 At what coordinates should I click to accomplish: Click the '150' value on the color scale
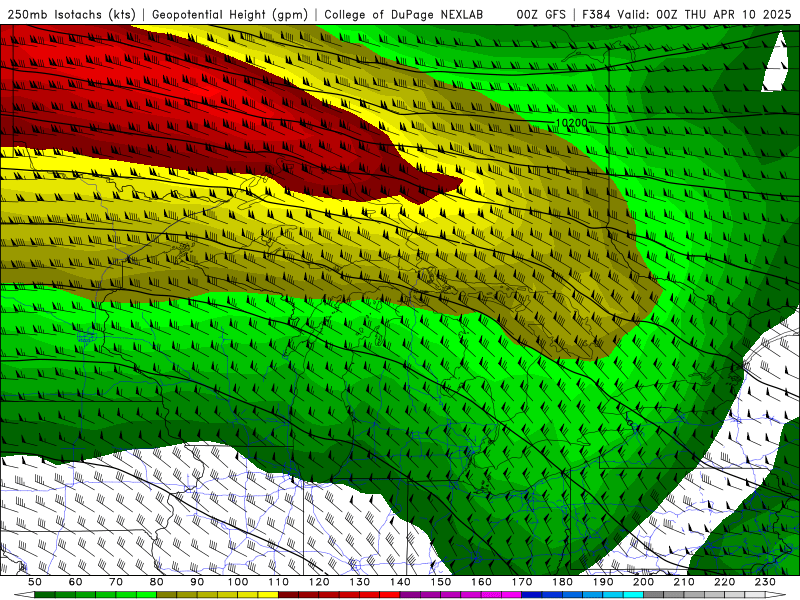click(441, 582)
